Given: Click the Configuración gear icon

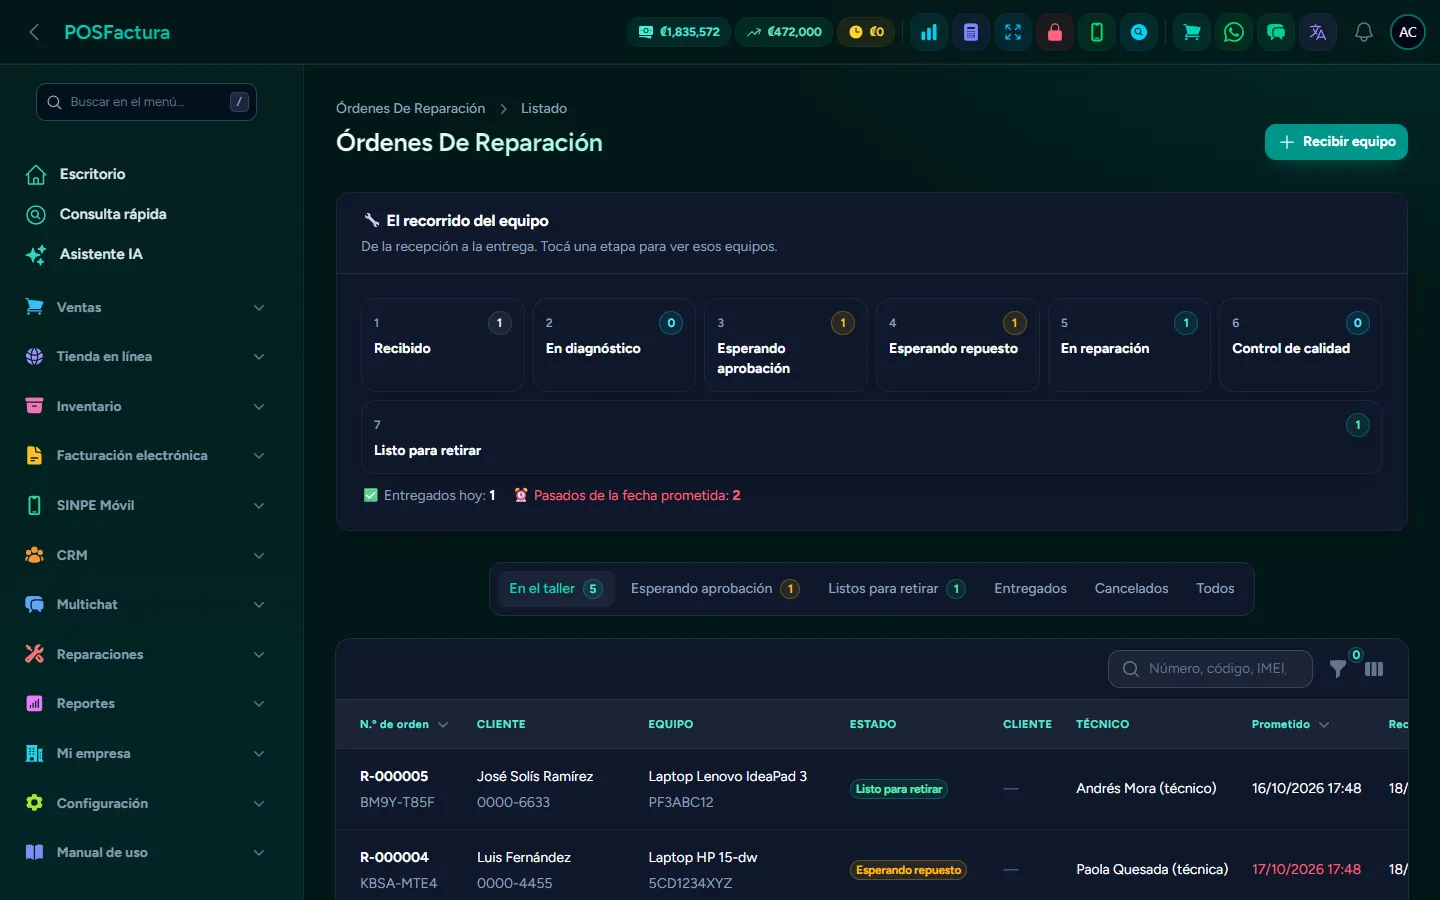Looking at the screenshot, I should 34,803.
